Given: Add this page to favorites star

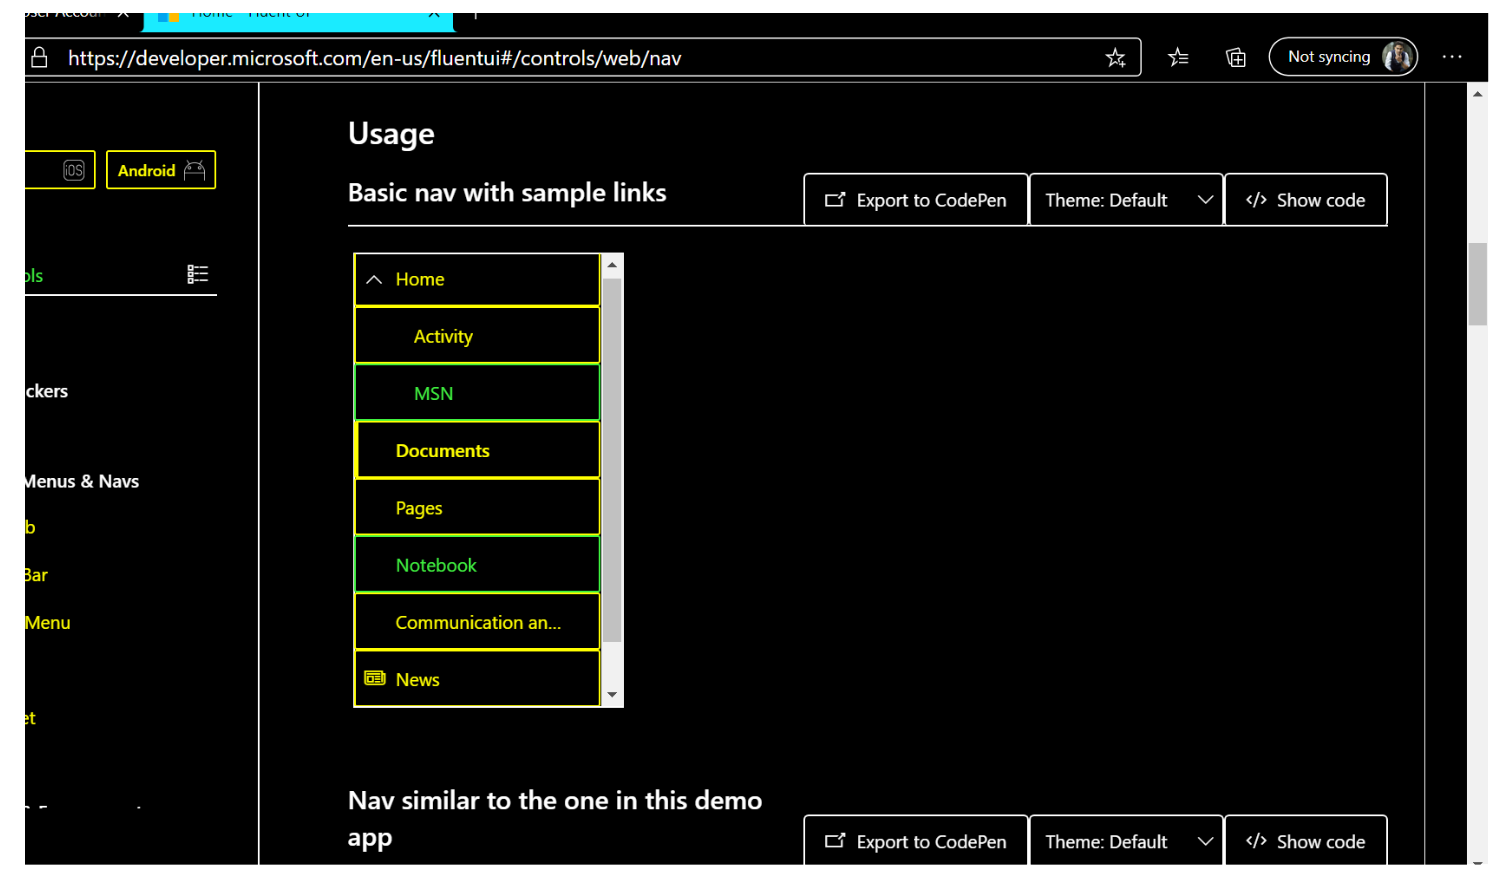Looking at the screenshot, I should (x=1116, y=58).
